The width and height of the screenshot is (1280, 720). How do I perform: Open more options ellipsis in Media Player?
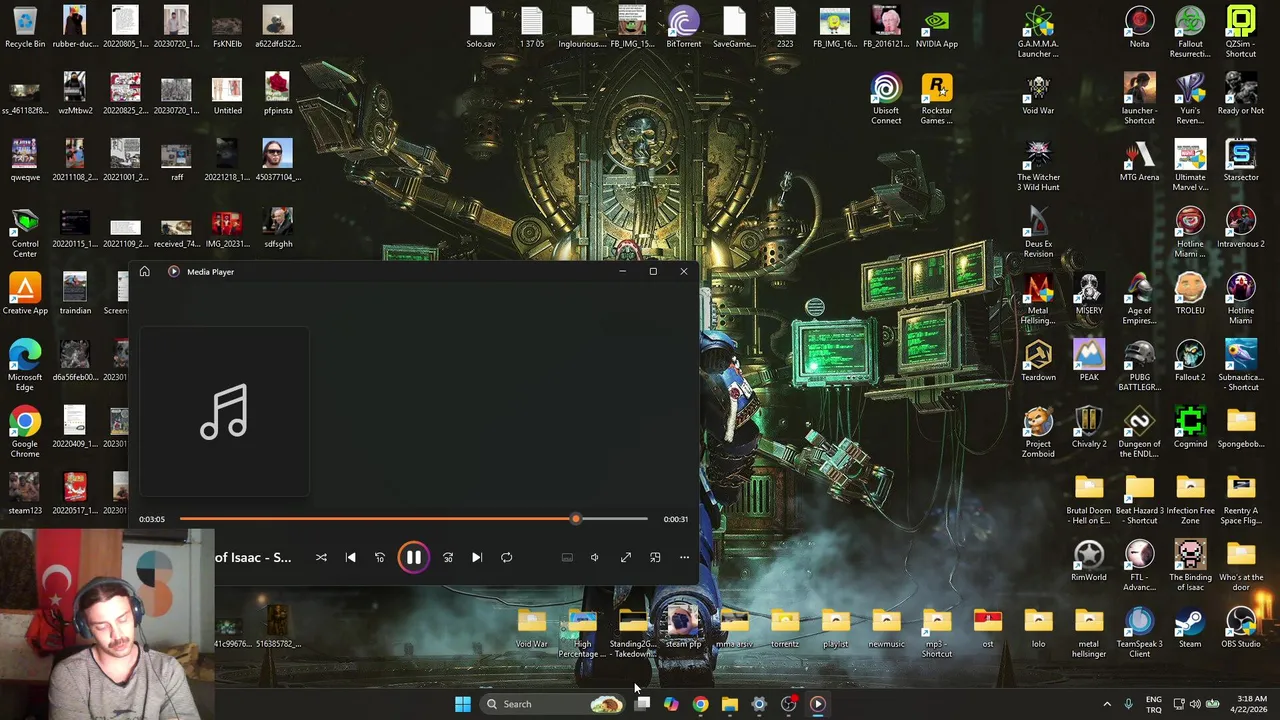pos(685,557)
